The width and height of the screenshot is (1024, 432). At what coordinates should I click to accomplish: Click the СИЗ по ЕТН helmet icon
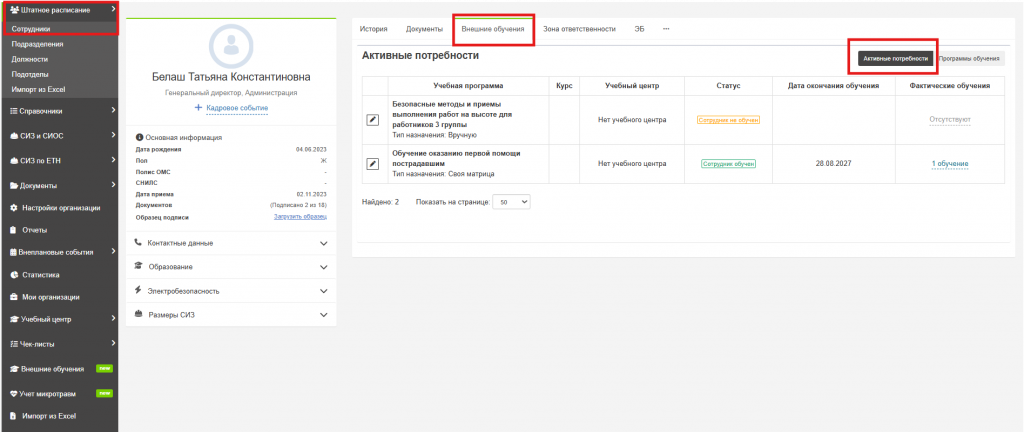(x=14, y=161)
